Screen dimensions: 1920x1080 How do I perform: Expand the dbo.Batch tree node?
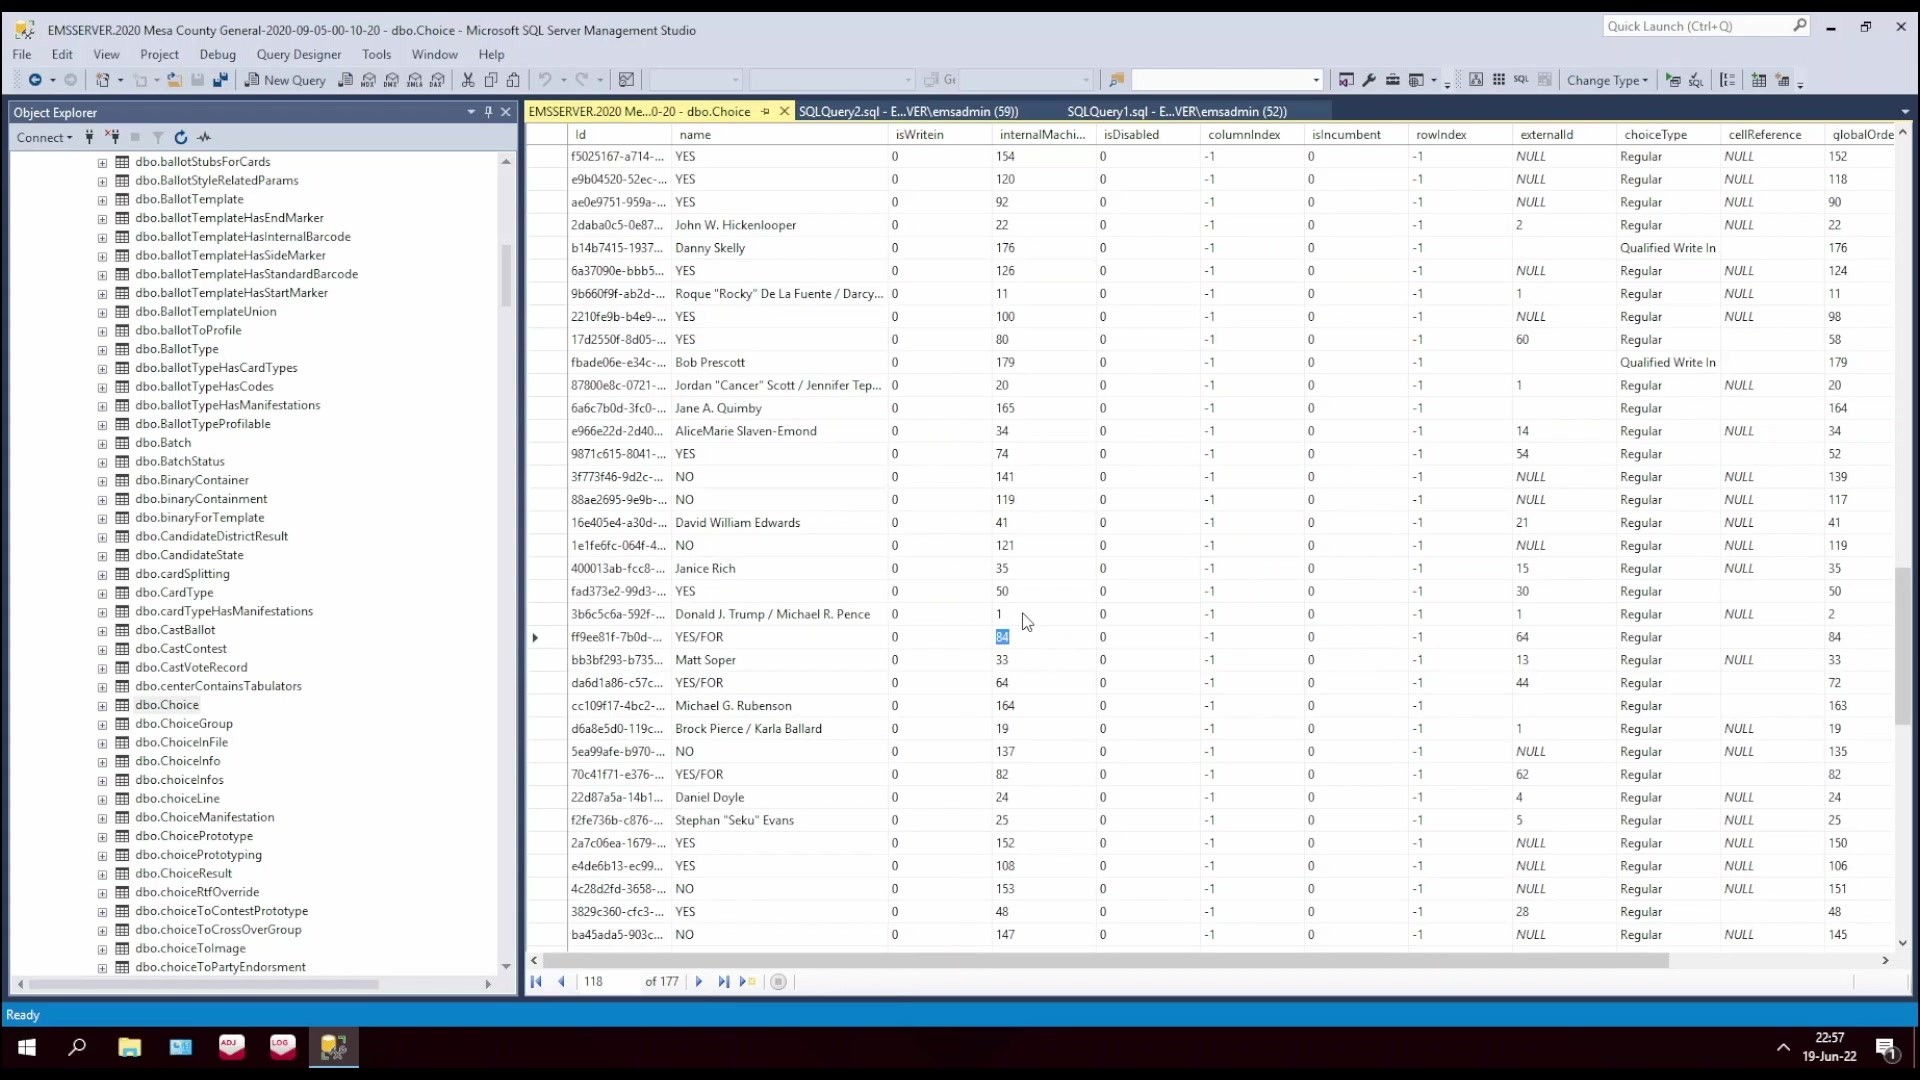tap(102, 444)
